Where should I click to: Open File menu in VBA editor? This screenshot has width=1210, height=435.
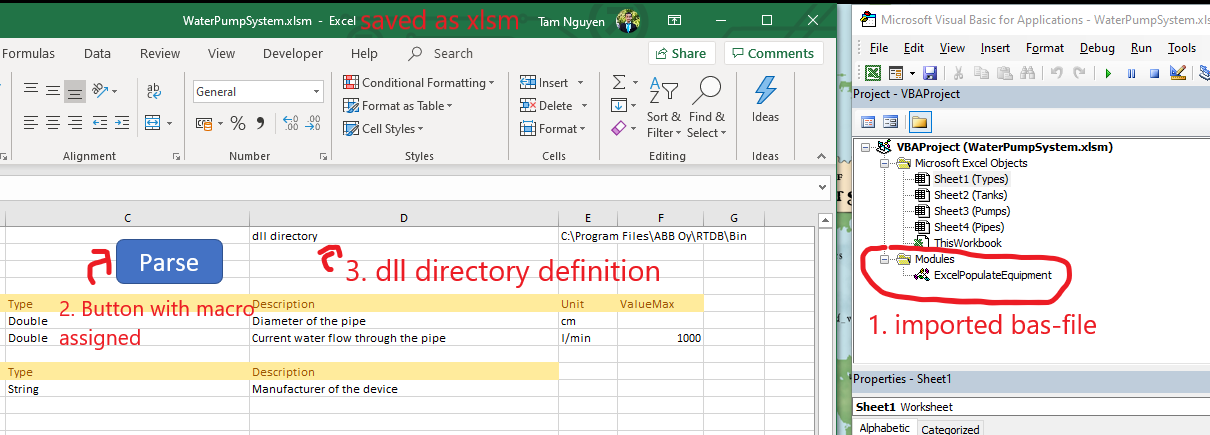879,47
